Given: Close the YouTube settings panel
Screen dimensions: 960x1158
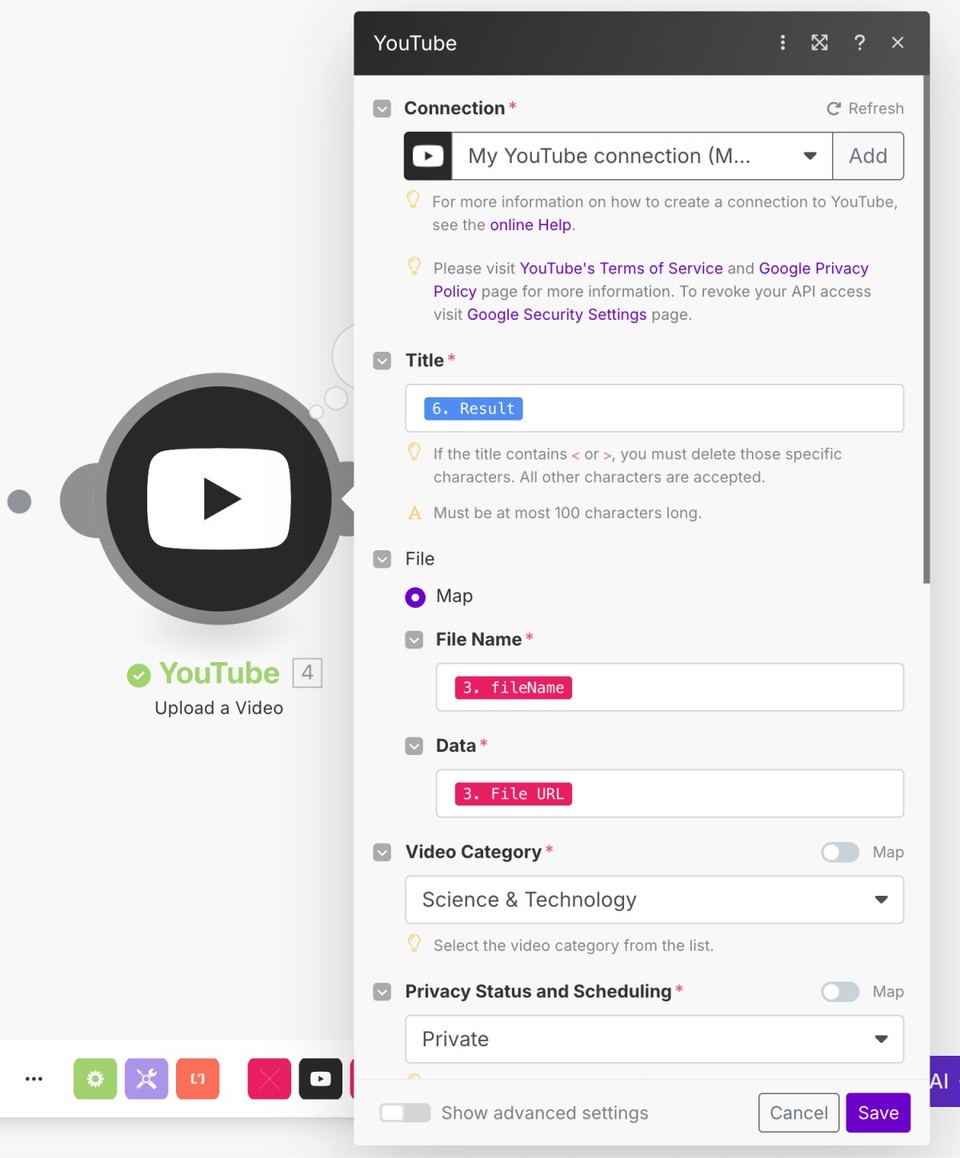Looking at the screenshot, I should click(x=898, y=43).
